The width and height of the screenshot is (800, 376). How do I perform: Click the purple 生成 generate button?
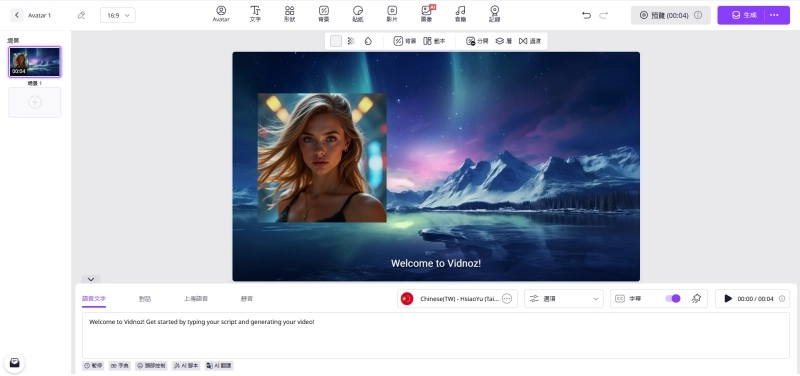tap(743, 15)
